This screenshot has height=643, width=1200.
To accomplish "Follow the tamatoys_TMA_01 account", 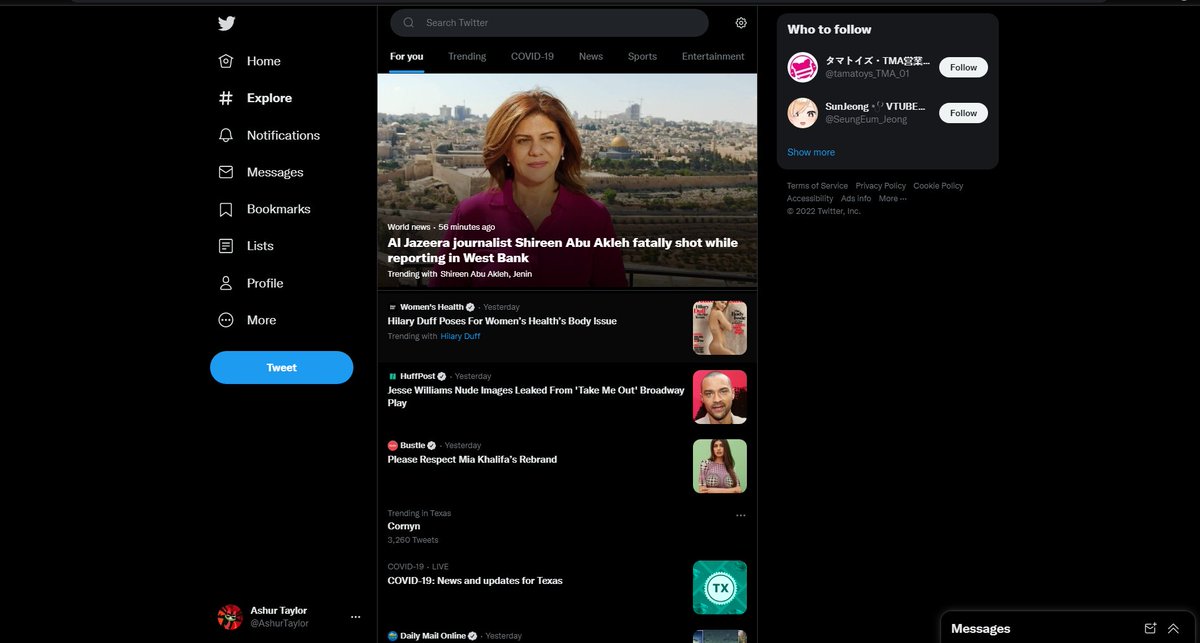I will point(963,67).
